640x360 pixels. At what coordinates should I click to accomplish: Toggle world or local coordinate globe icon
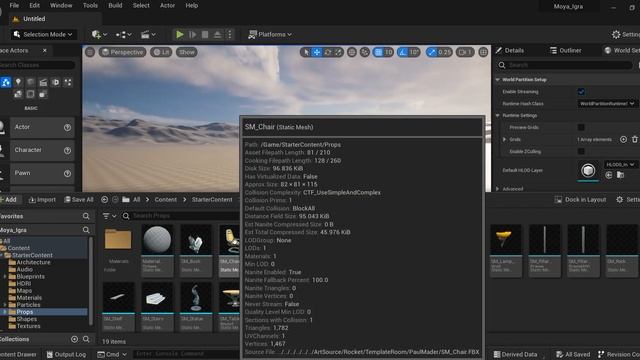tap(352, 52)
